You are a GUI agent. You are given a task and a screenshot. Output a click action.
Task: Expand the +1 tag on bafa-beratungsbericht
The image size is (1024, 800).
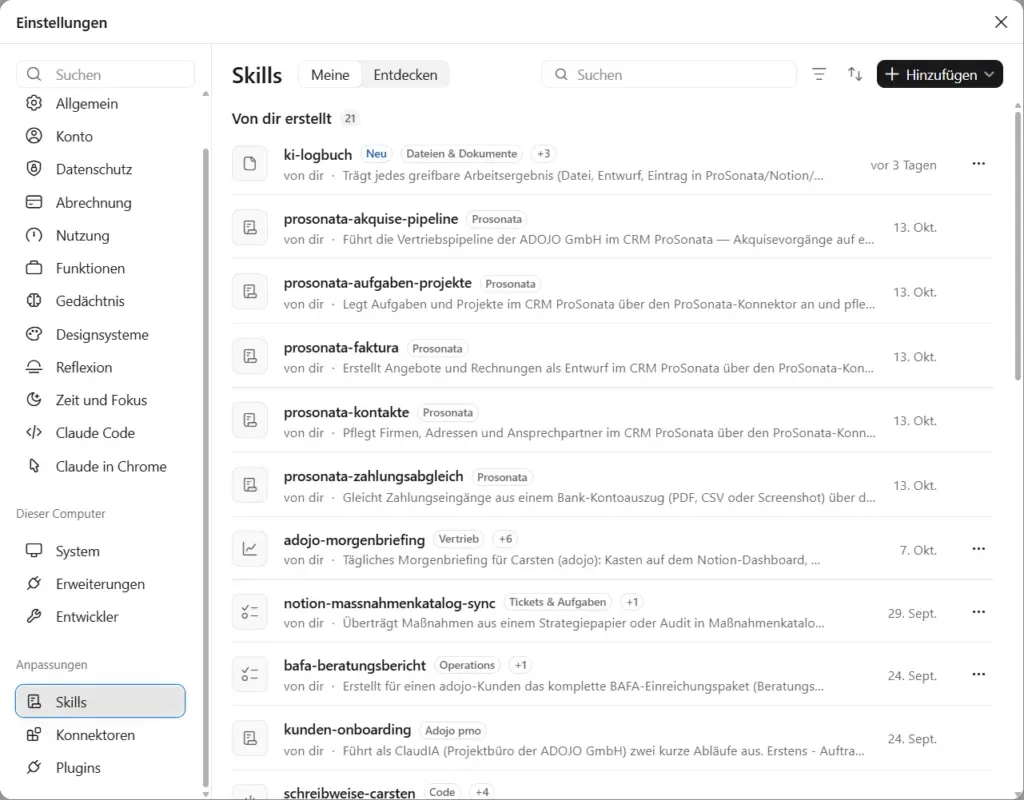520,665
